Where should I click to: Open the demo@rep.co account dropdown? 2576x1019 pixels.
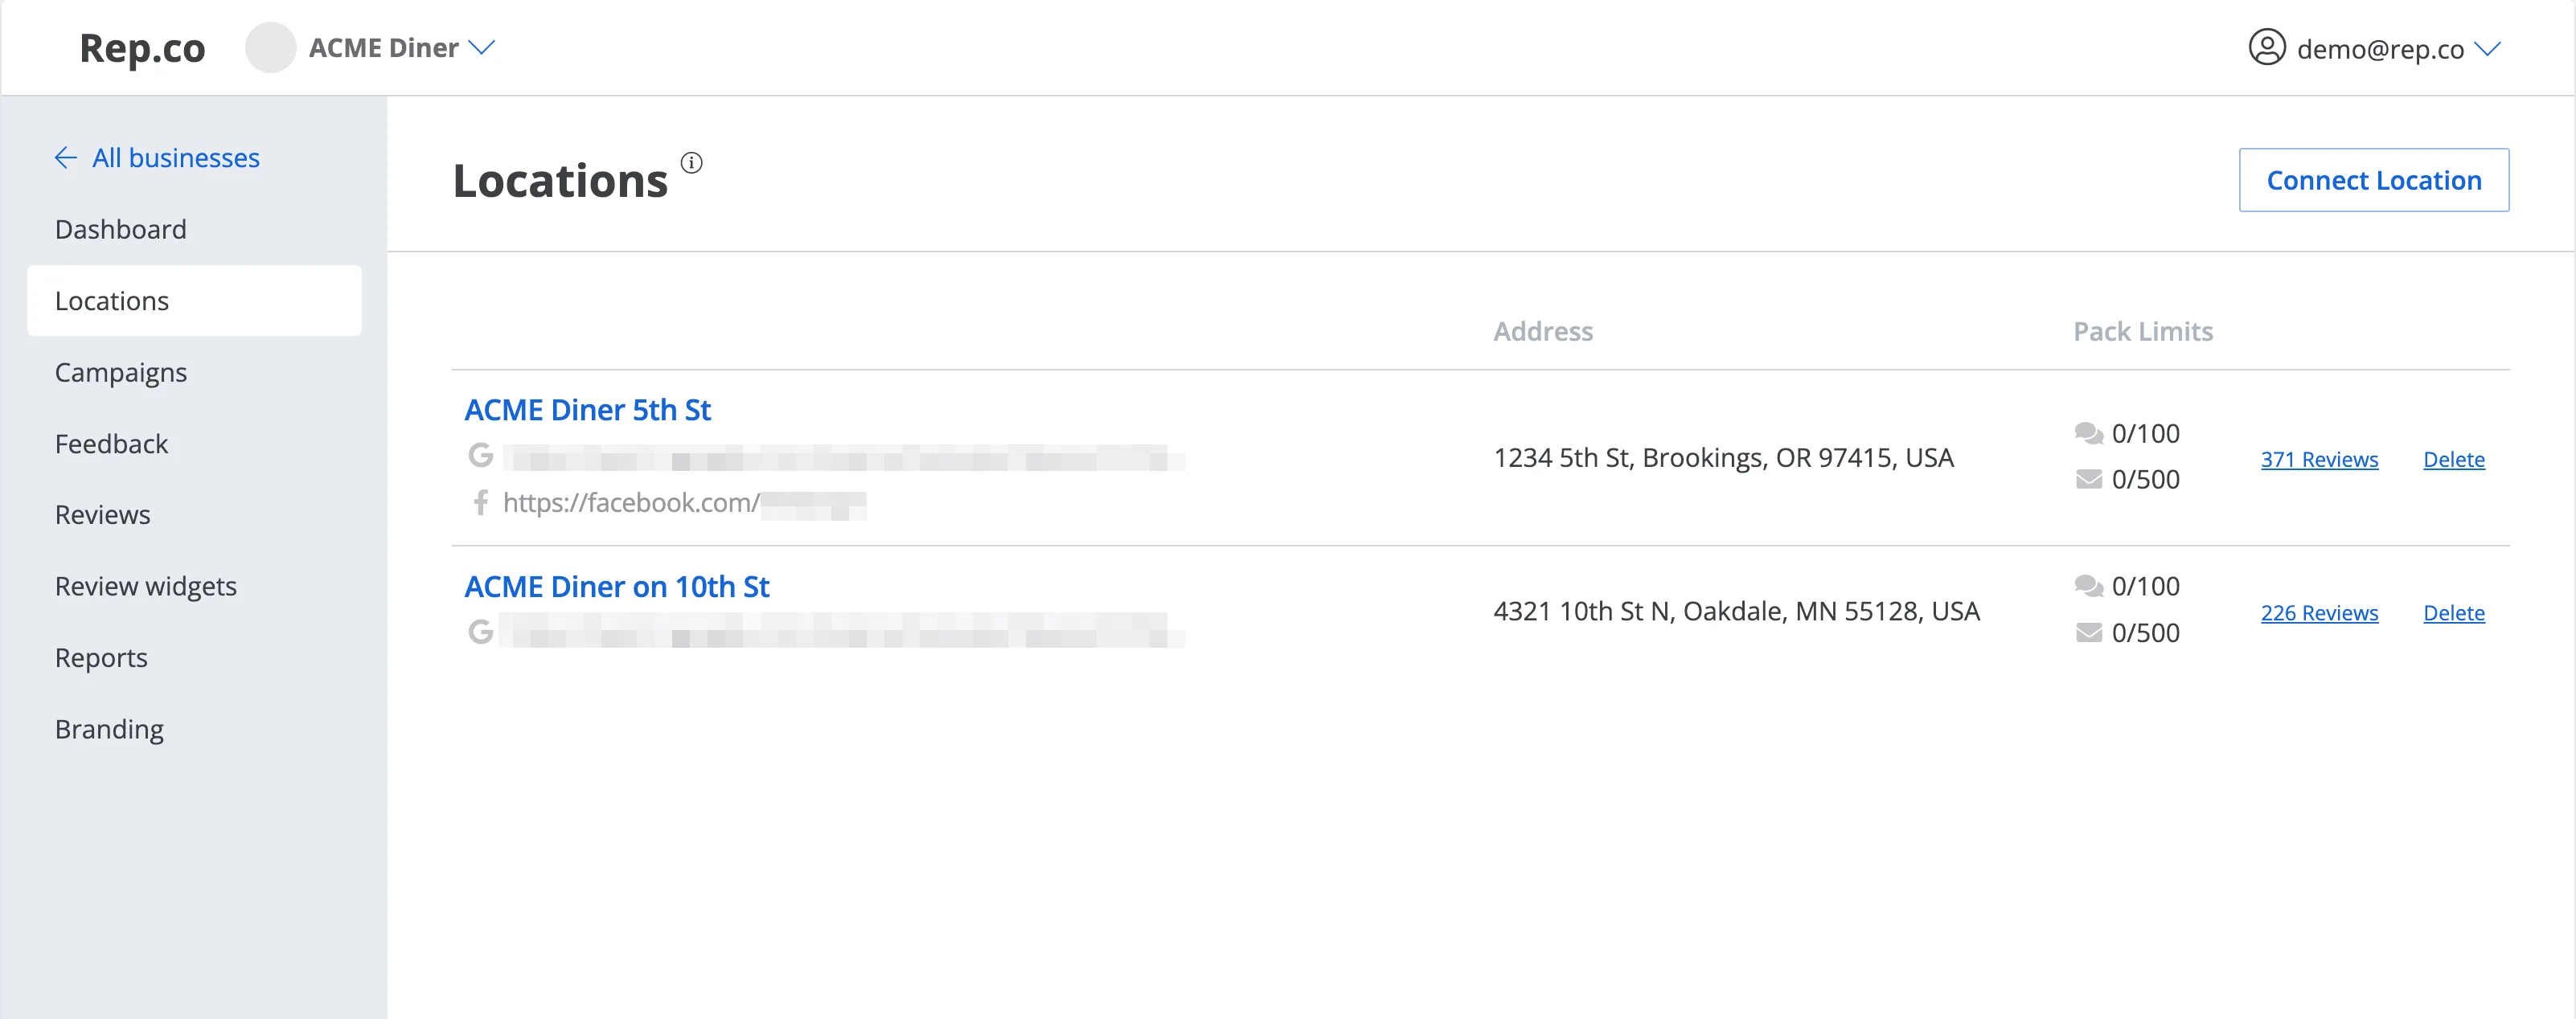click(2487, 48)
